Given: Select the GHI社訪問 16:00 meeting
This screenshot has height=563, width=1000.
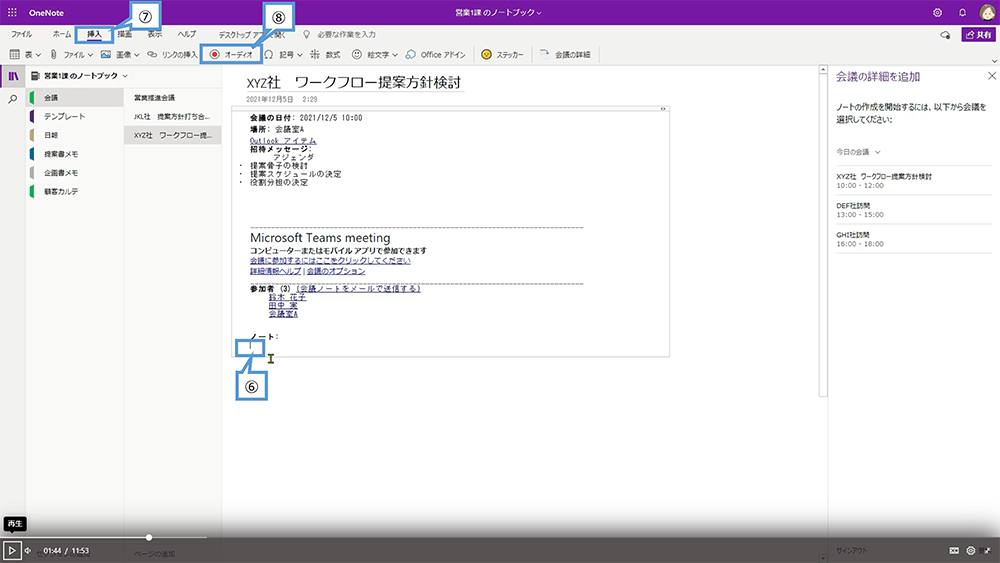Looking at the screenshot, I should (913, 239).
